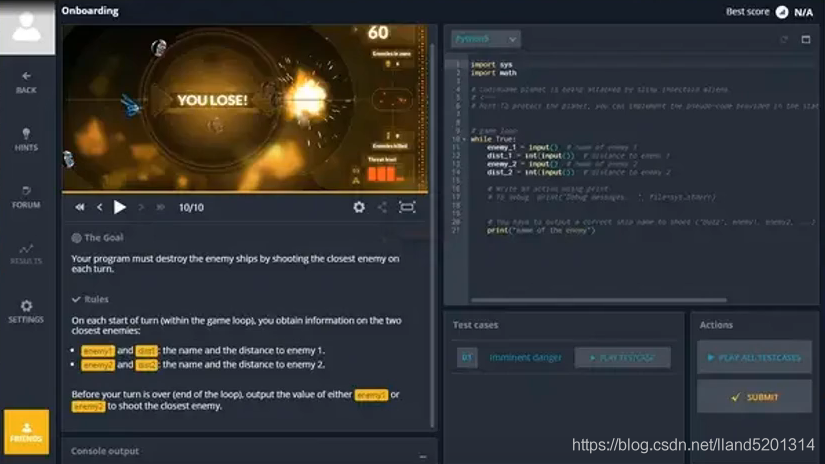Select test case 01 number badge
The width and height of the screenshot is (825, 464).
(x=467, y=358)
